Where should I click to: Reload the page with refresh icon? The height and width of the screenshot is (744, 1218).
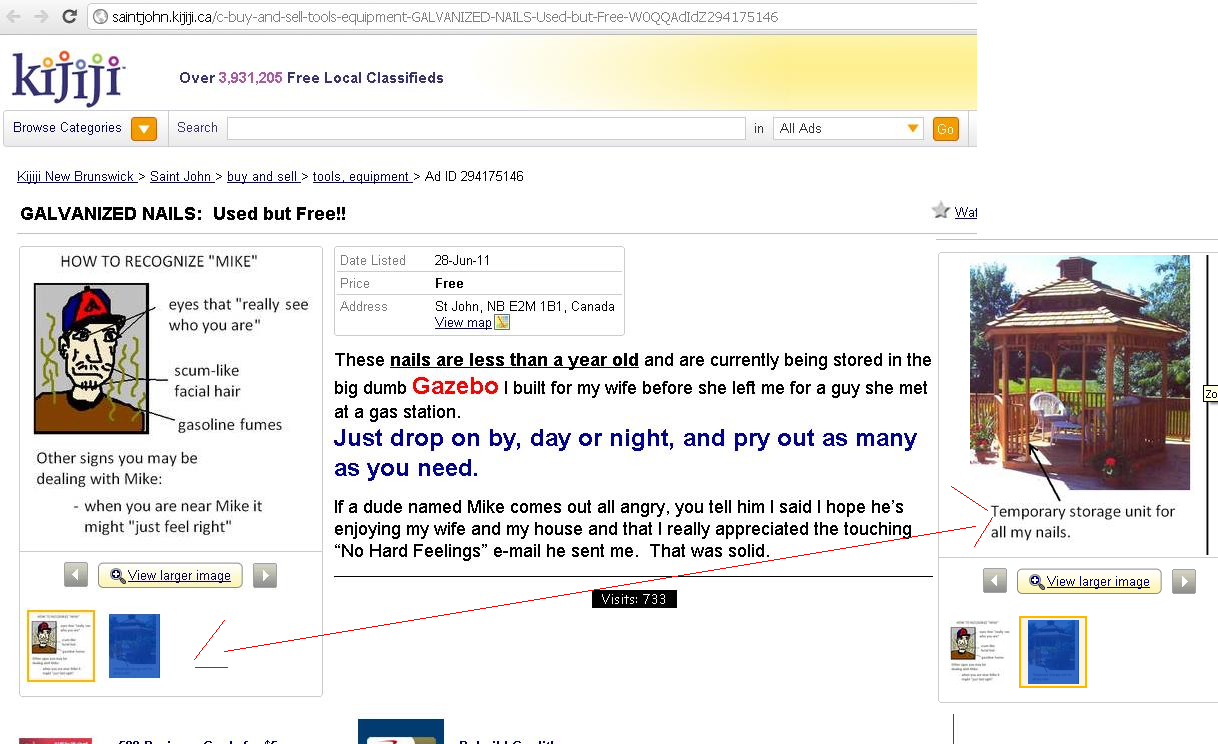pyautogui.click(x=69, y=16)
